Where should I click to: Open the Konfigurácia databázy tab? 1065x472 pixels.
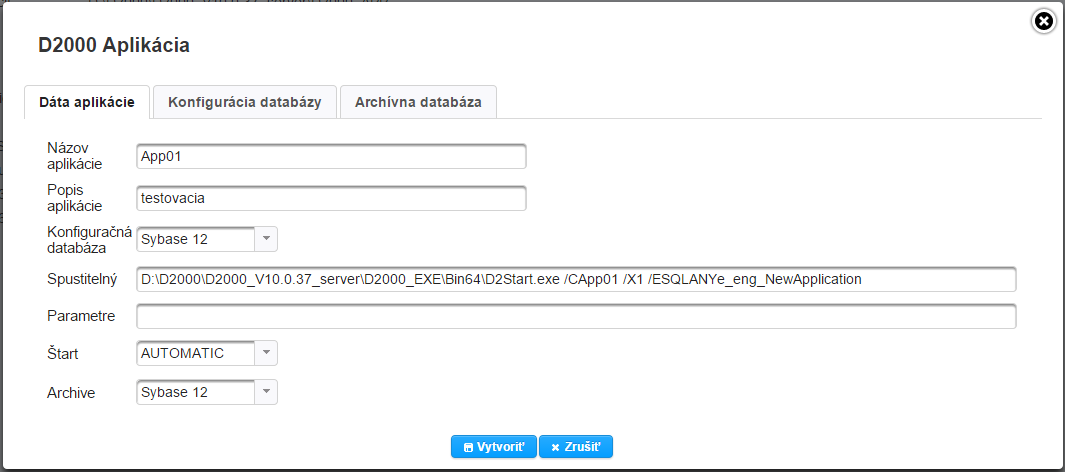[x=245, y=102]
